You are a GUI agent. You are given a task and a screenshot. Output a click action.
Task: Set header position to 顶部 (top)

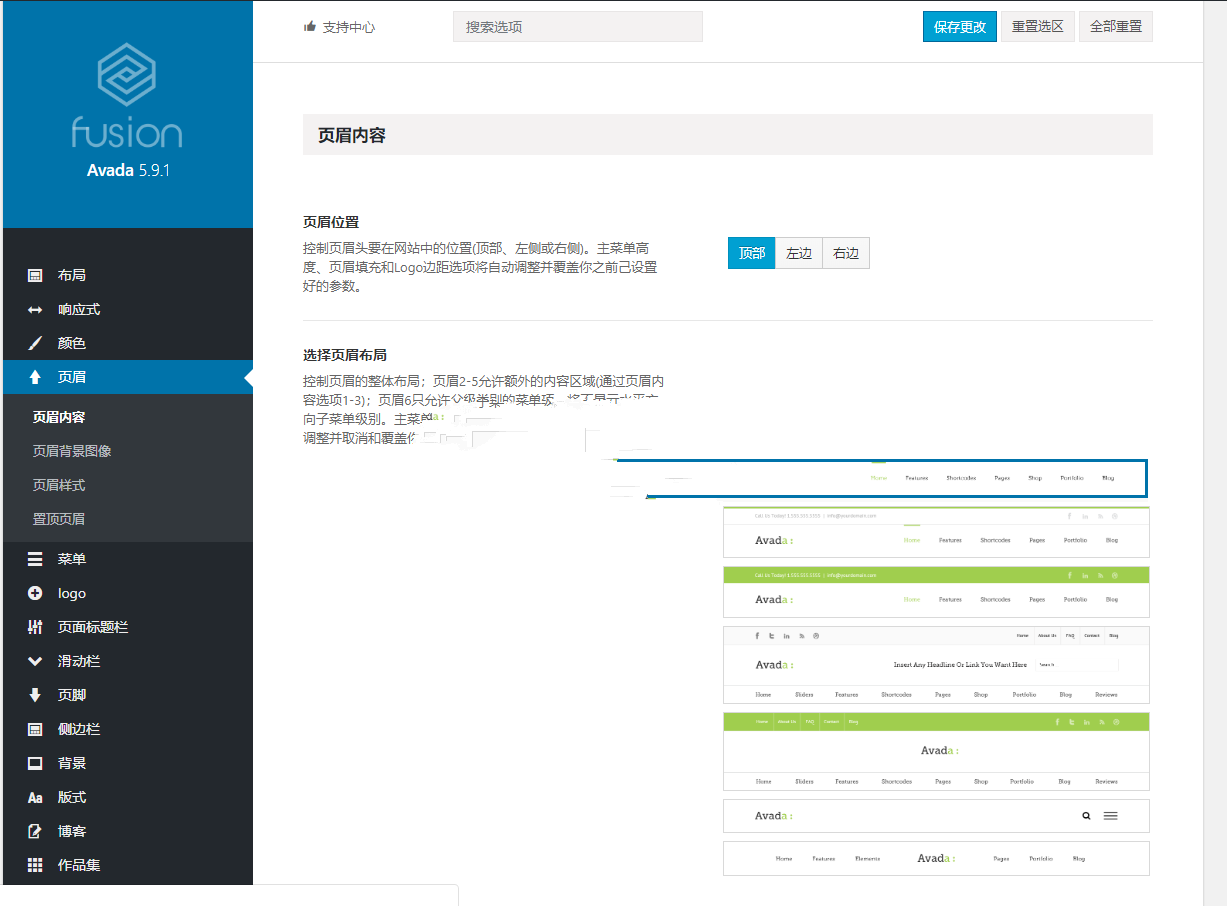pyautogui.click(x=751, y=254)
